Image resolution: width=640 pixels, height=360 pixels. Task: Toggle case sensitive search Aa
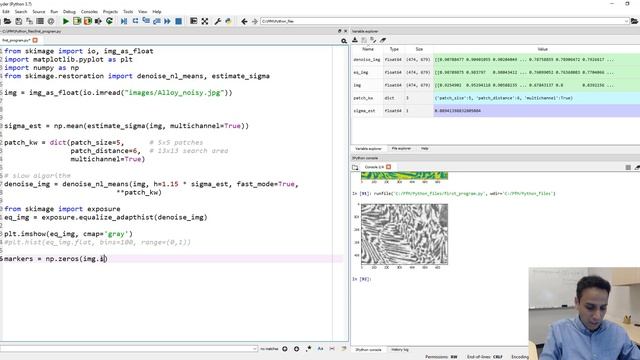pos(320,349)
